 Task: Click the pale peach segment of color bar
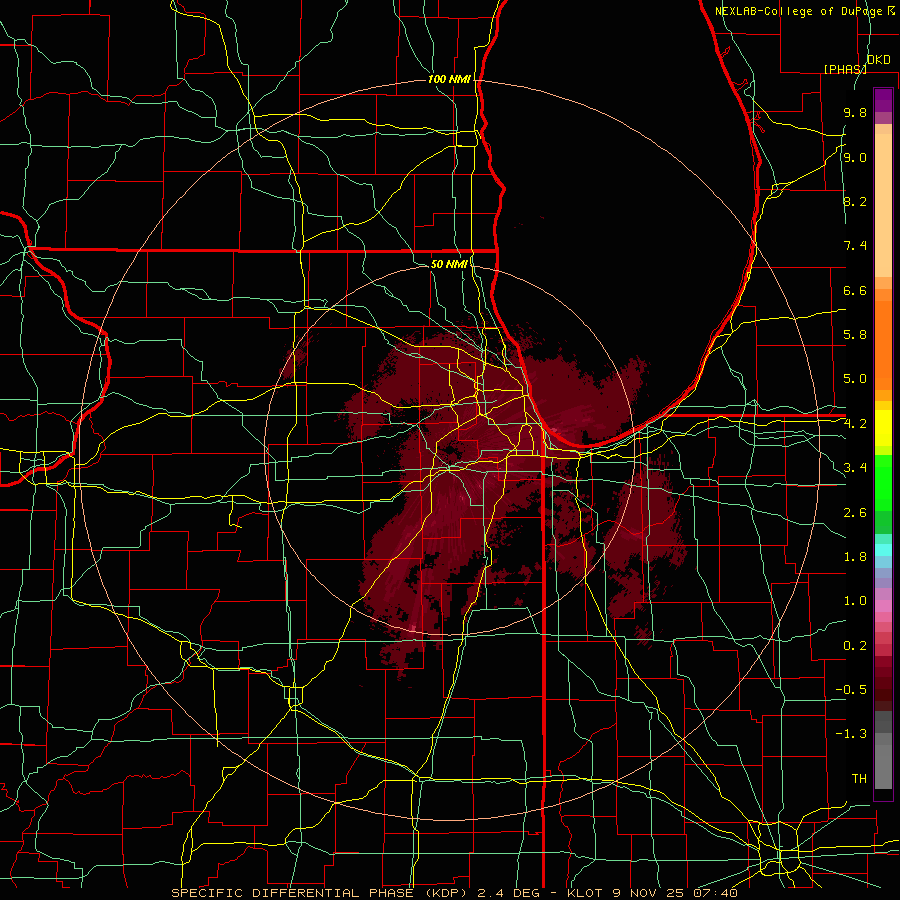pyautogui.click(x=883, y=205)
